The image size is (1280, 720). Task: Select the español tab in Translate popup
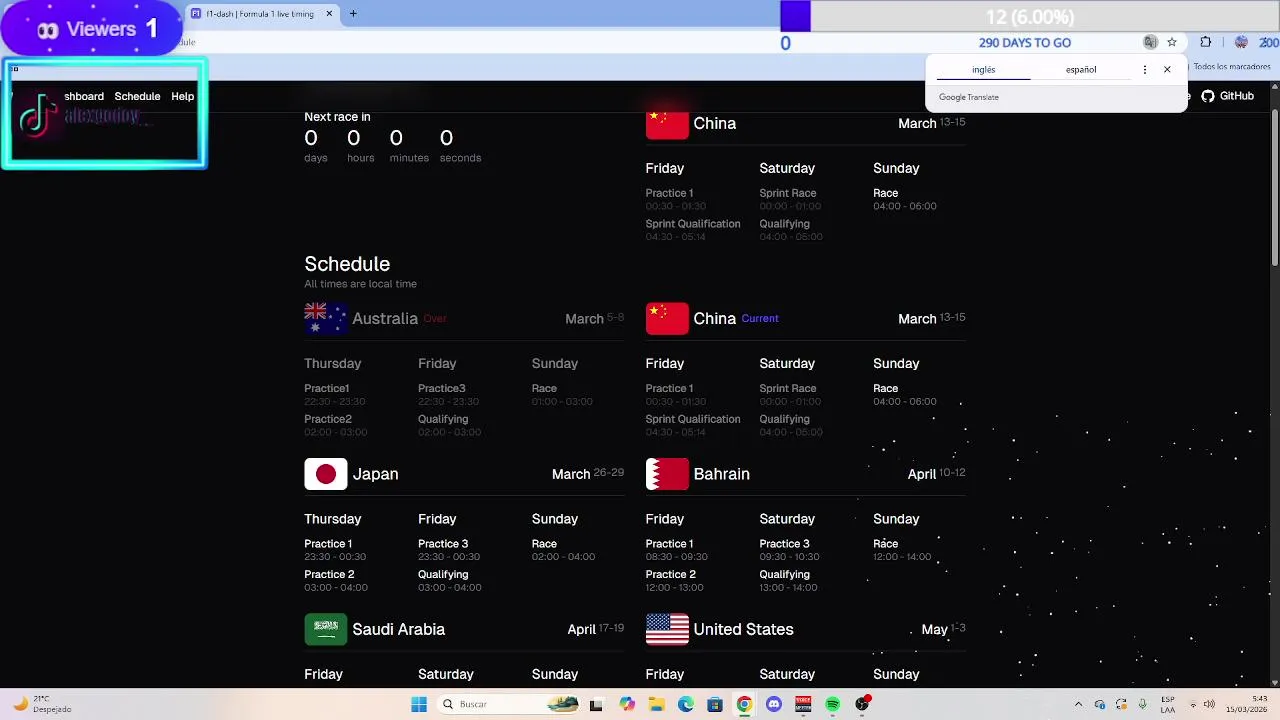tap(1081, 70)
